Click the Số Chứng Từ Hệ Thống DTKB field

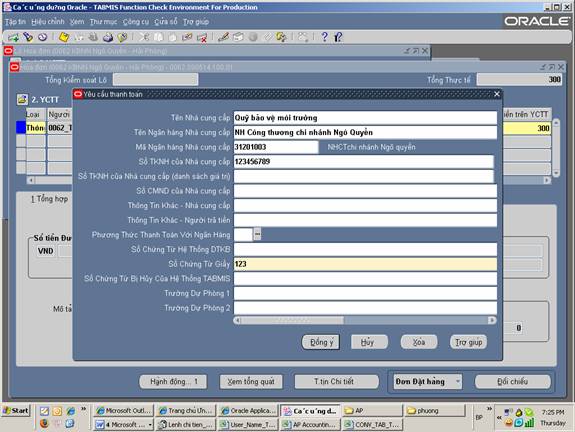point(365,249)
